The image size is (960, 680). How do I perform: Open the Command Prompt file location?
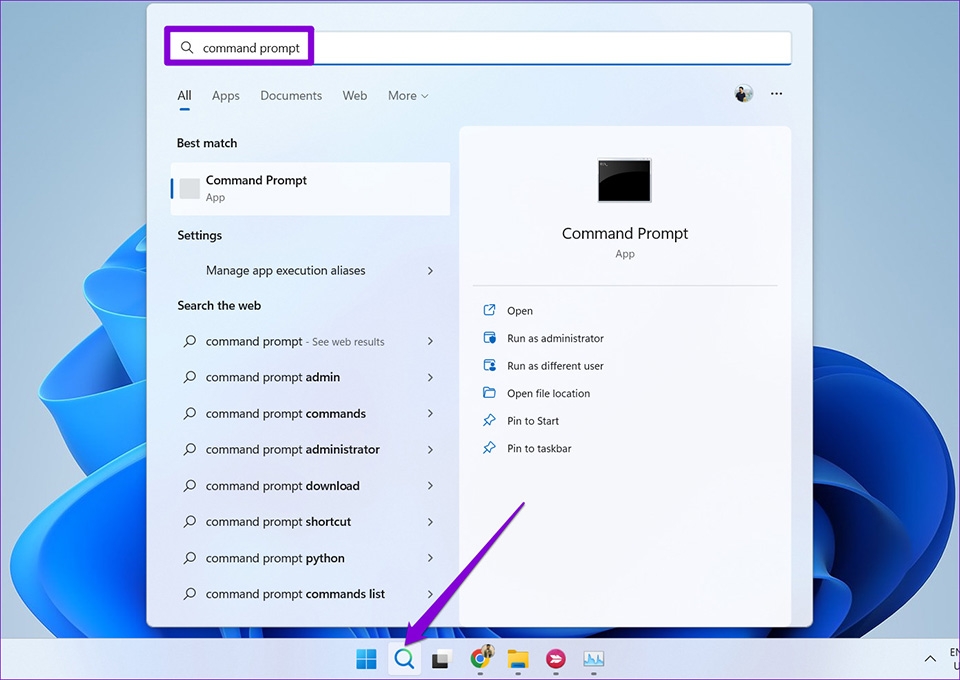tap(549, 393)
